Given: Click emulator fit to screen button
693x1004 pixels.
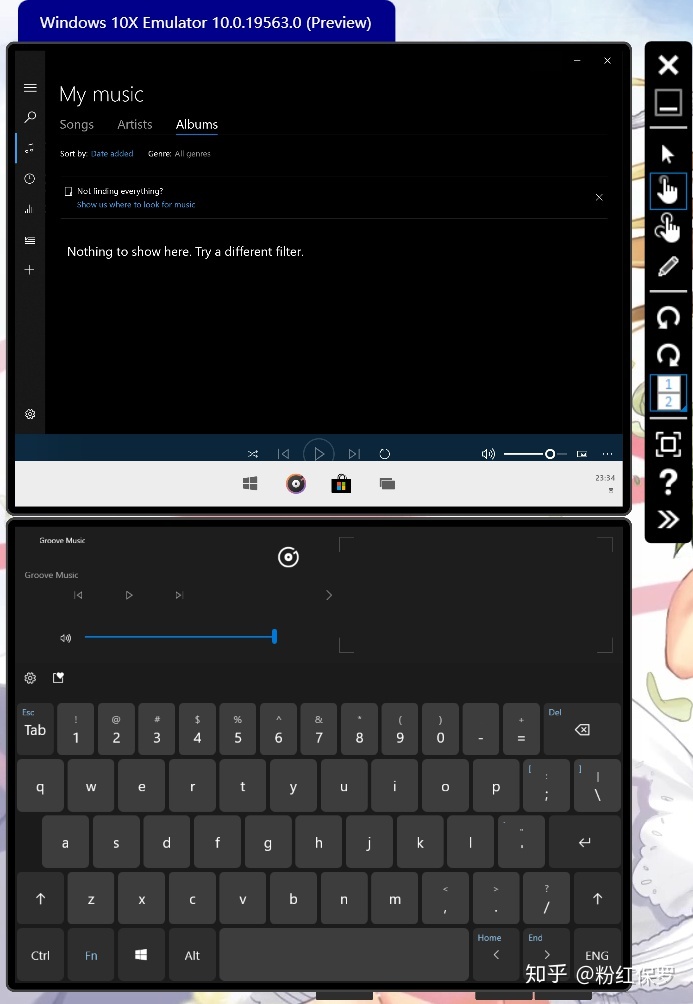Looking at the screenshot, I should click(x=668, y=443).
